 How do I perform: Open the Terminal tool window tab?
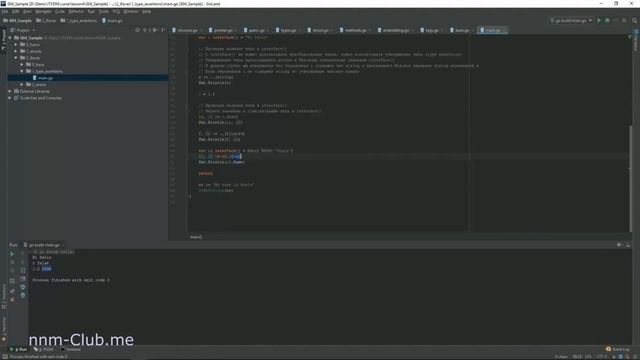[x=71, y=349]
